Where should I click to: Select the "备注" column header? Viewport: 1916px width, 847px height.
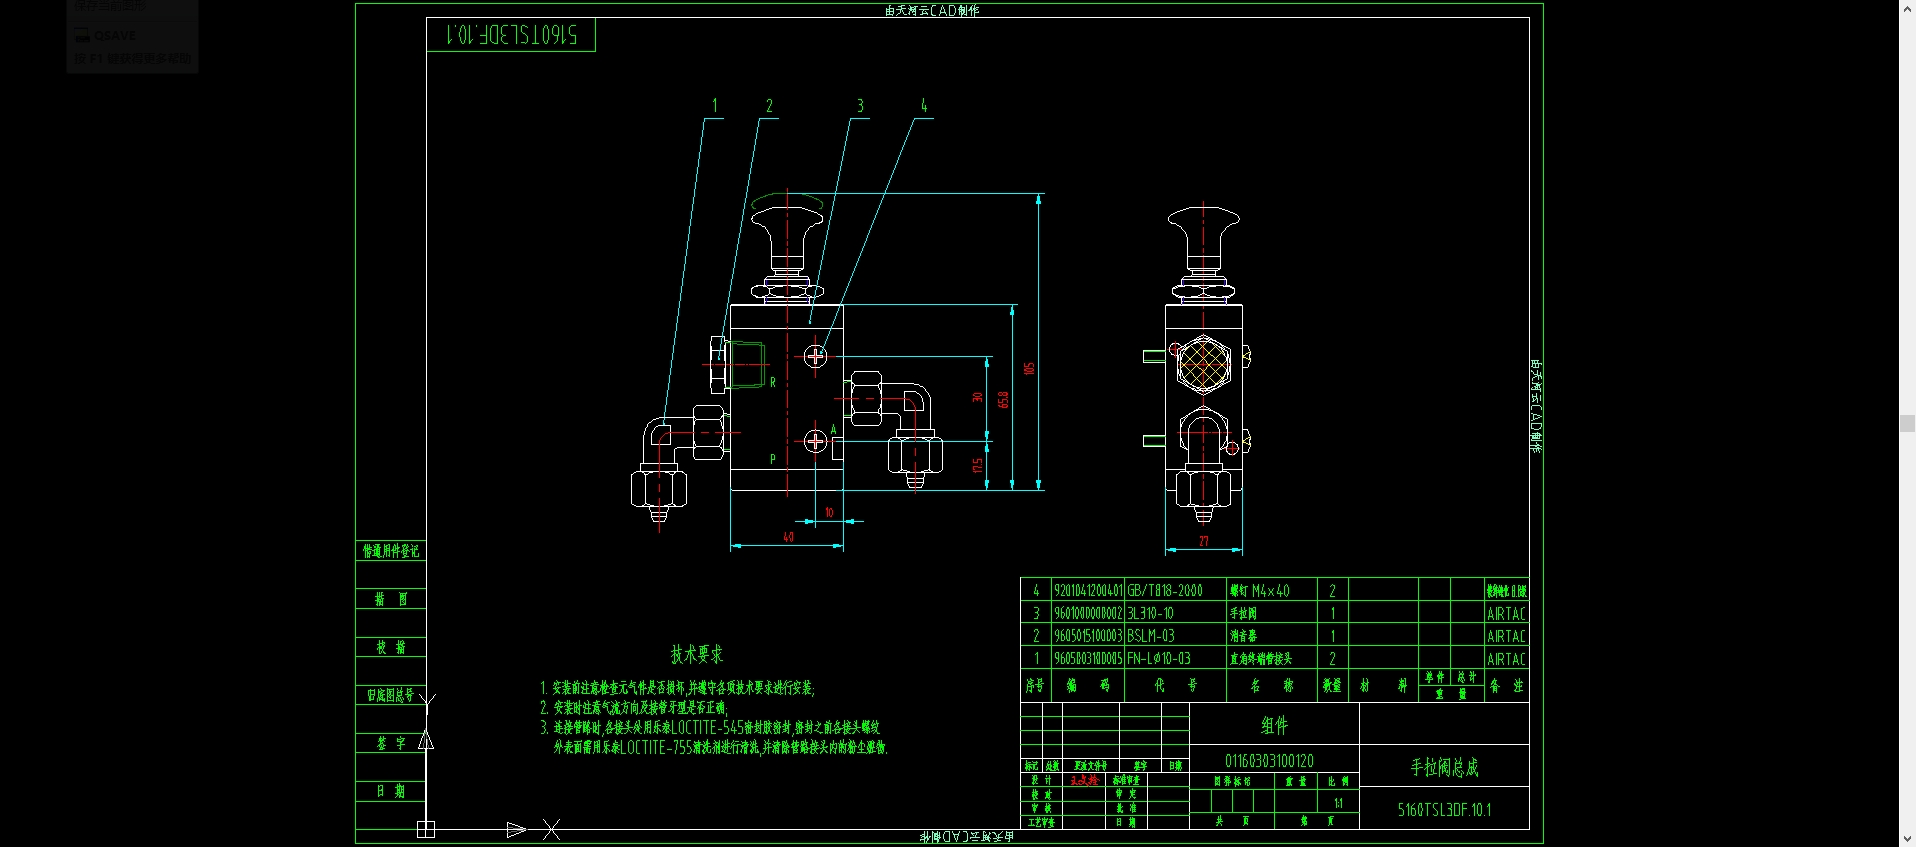(x=1506, y=686)
